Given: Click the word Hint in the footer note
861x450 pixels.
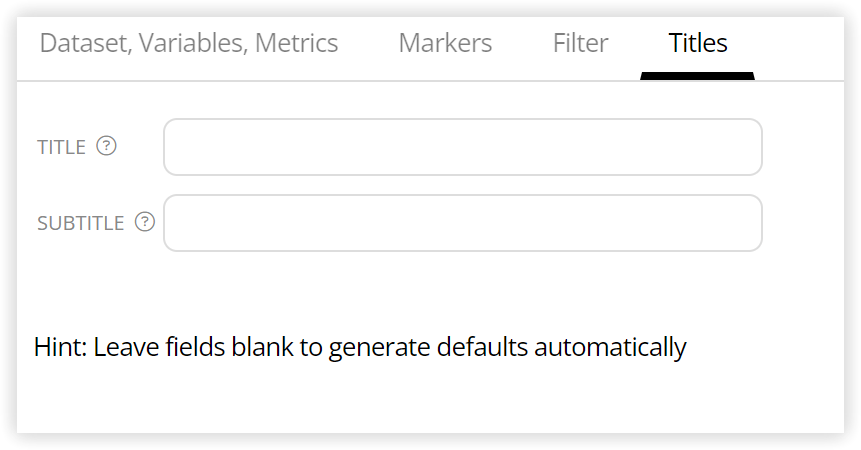Looking at the screenshot, I should (60, 347).
